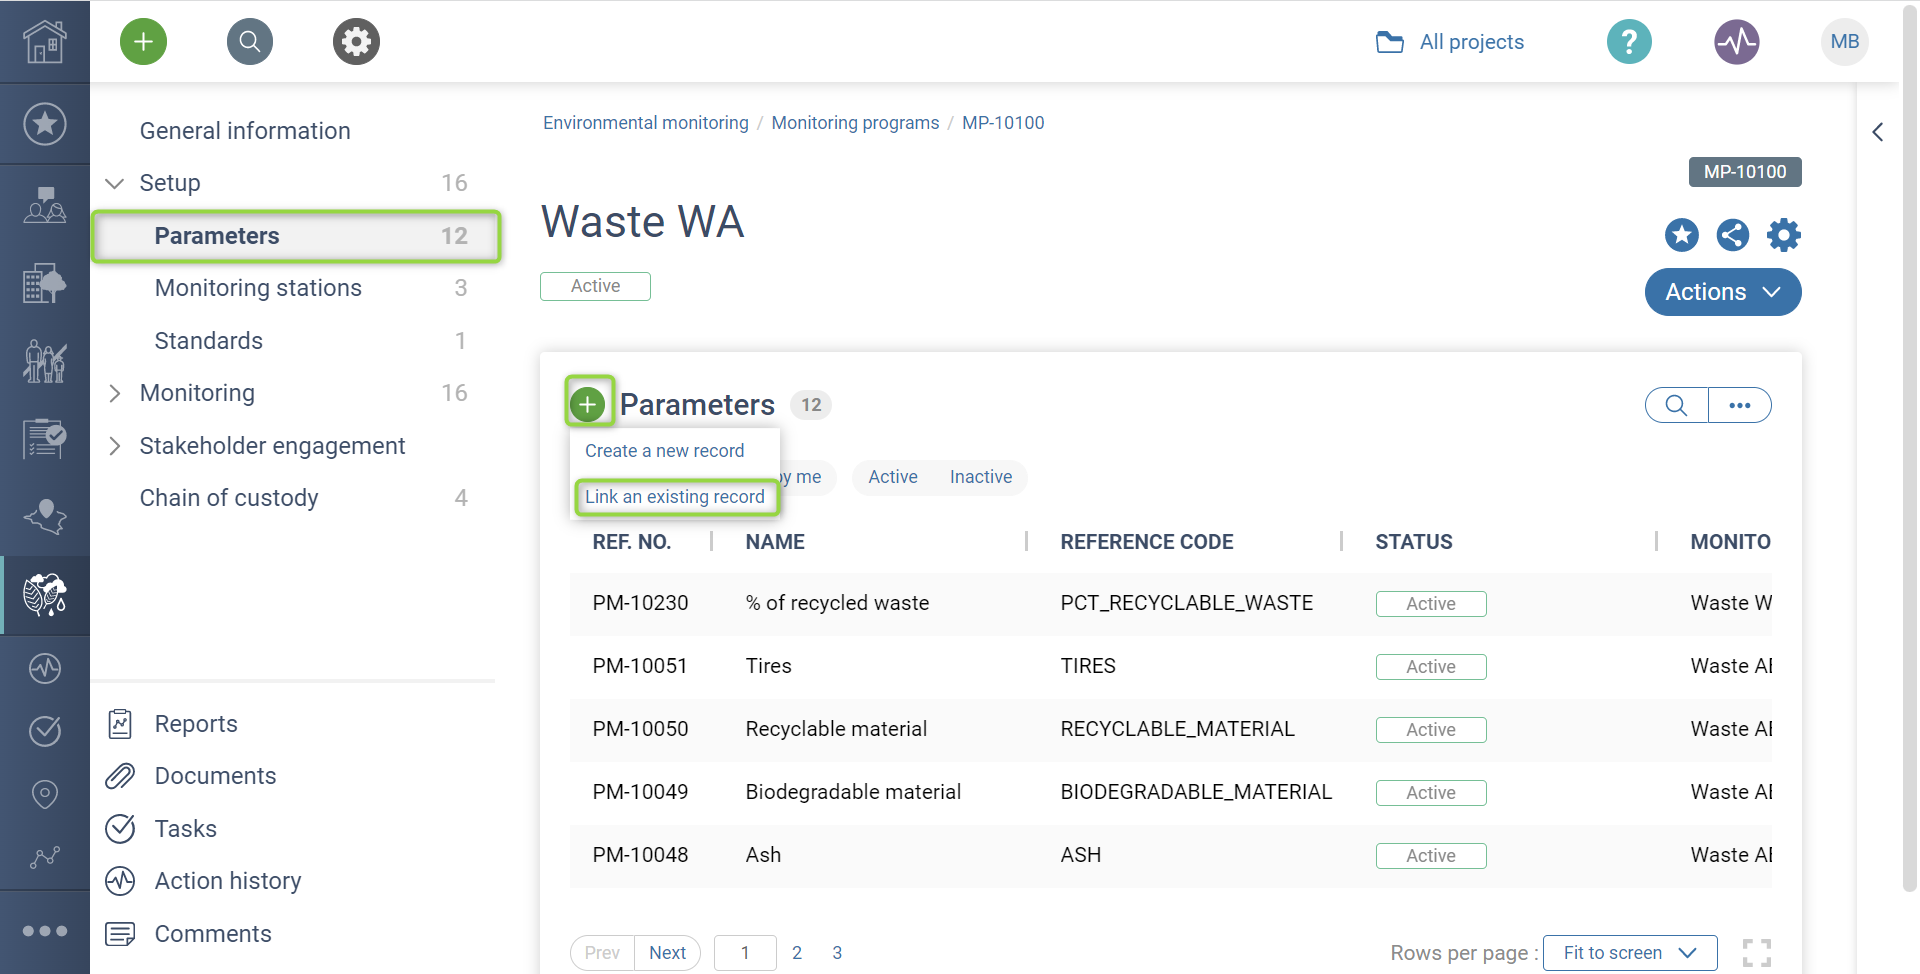
Task: Expand the Monitoring section
Action: click(x=115, y=393)
